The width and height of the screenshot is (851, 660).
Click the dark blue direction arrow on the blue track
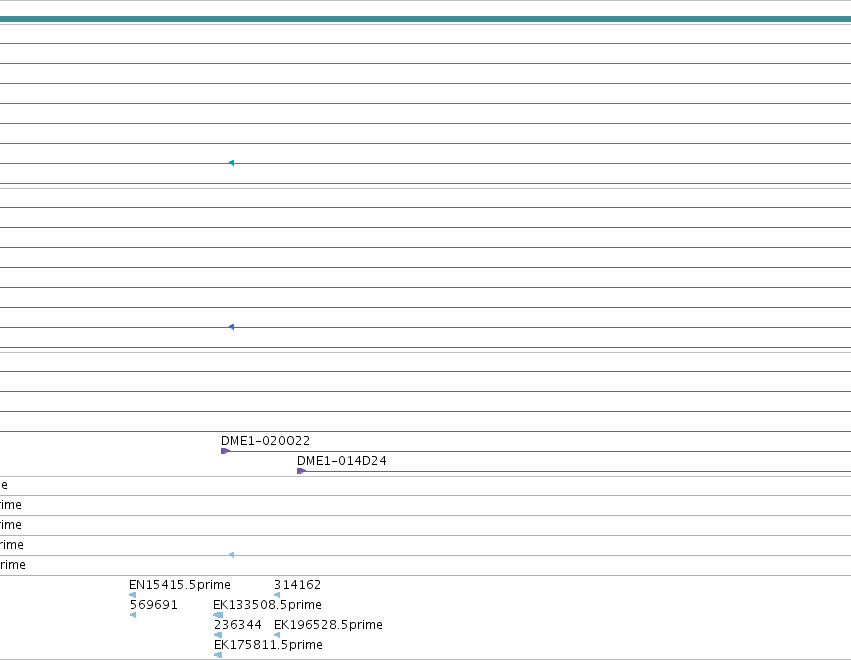tap(231, 327)
